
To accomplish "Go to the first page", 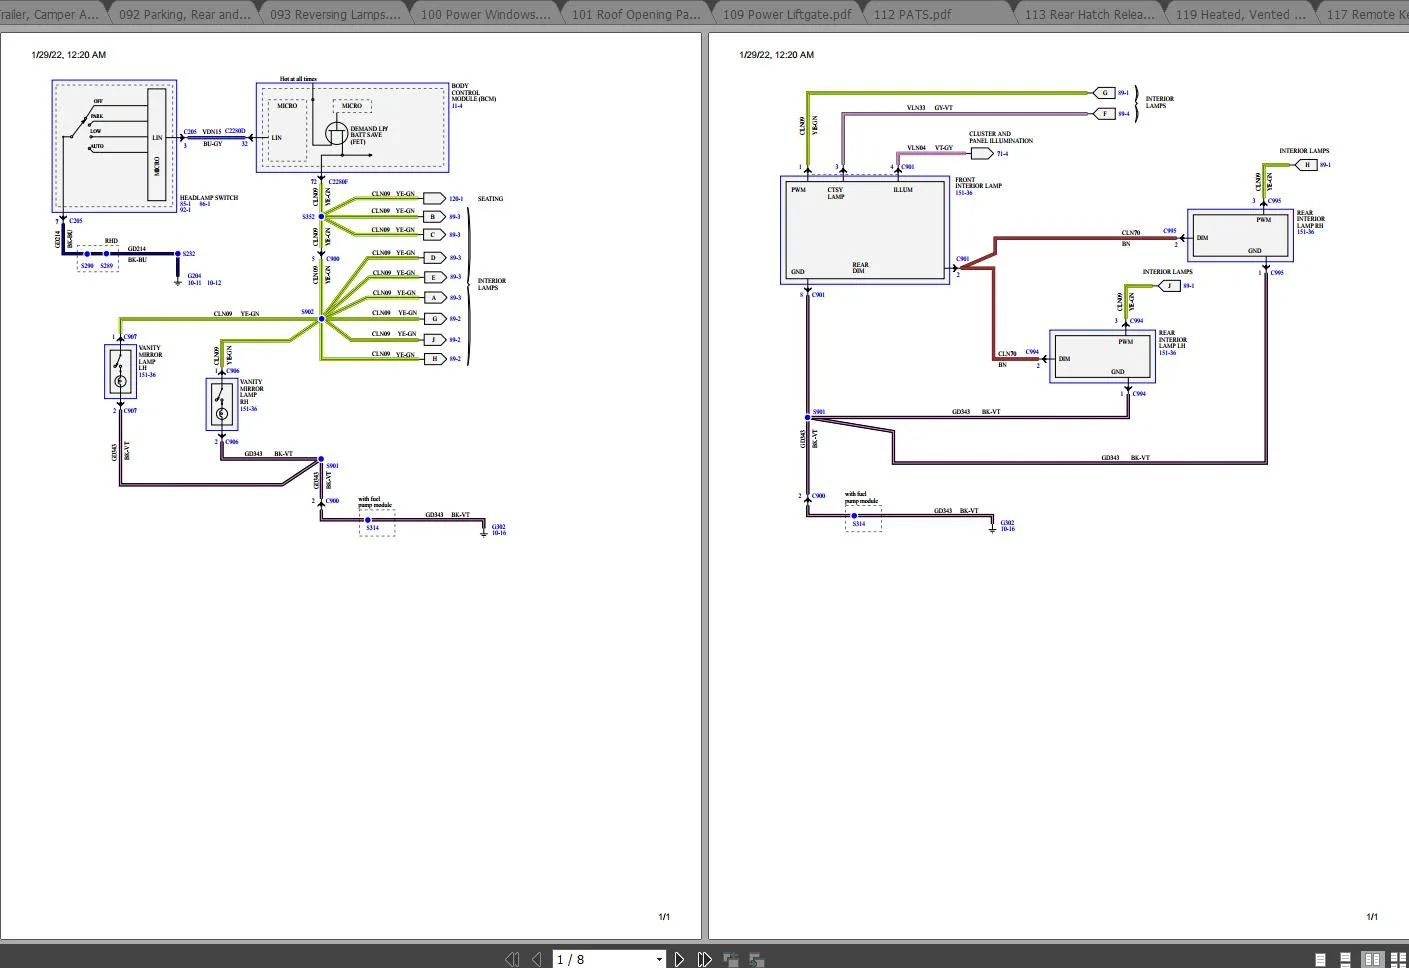I will point(513,959).
